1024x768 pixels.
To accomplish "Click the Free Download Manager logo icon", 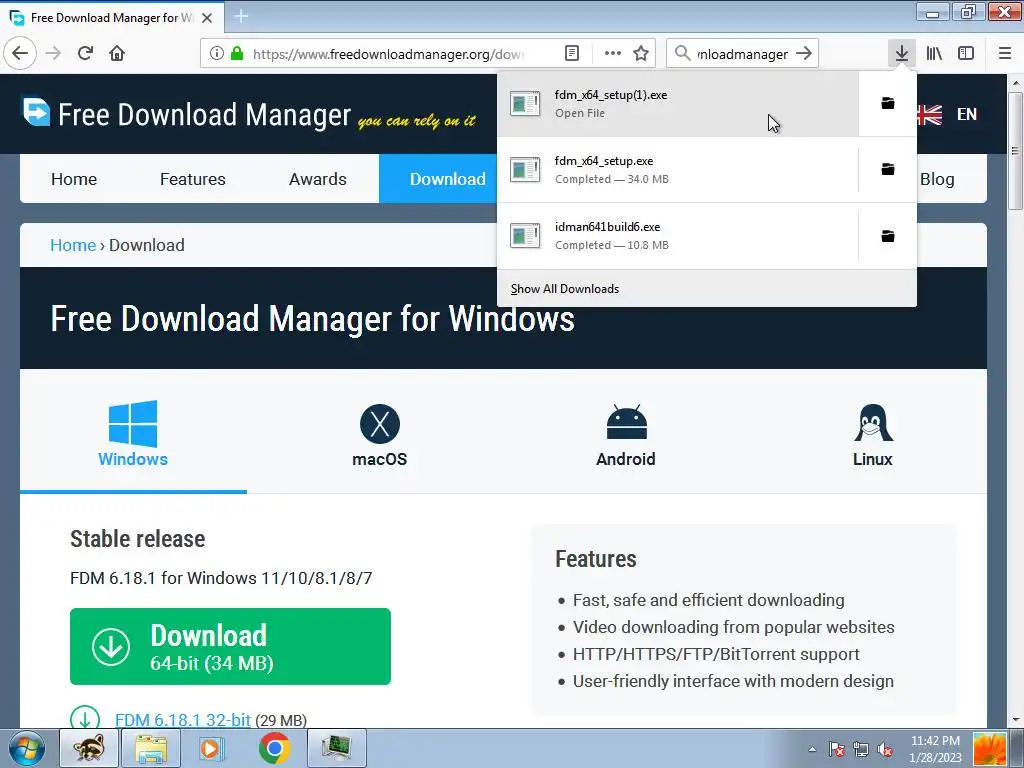I will point(36,112).
